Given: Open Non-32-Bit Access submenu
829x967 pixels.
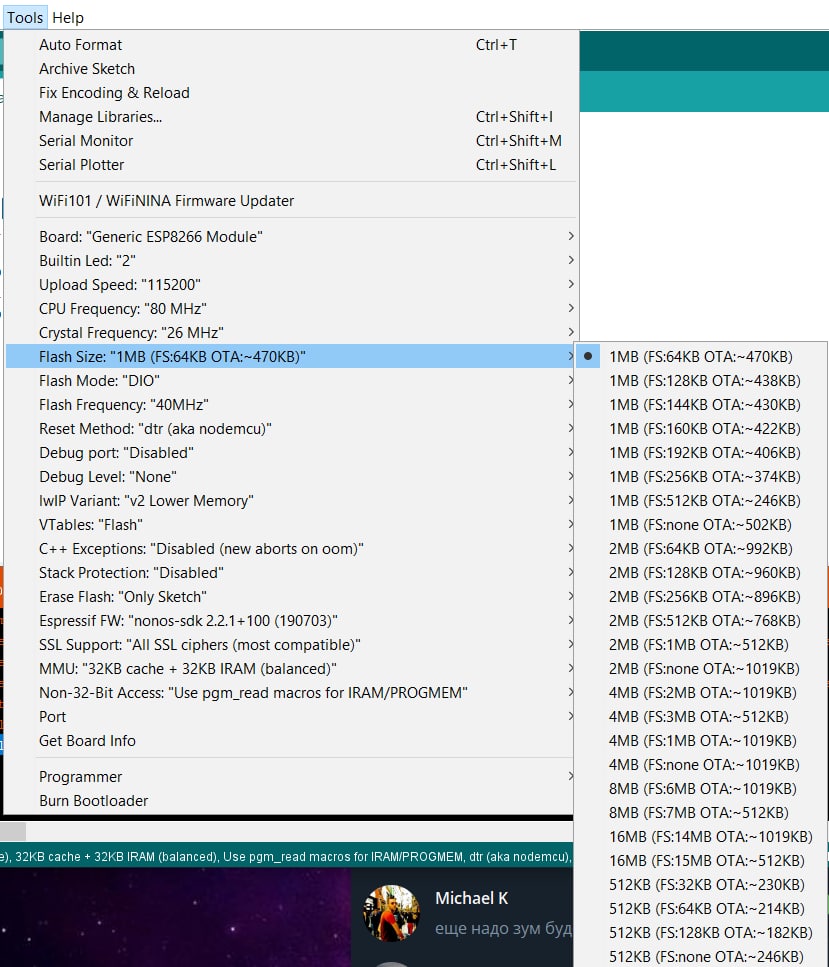Looking at the screenshot, I should point(290,693).
